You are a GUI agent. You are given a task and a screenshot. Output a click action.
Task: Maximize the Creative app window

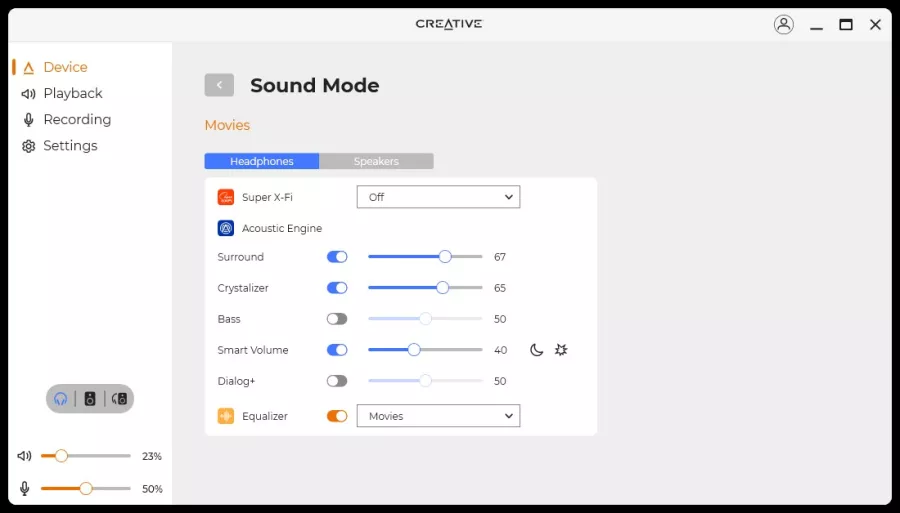(845, 25)
